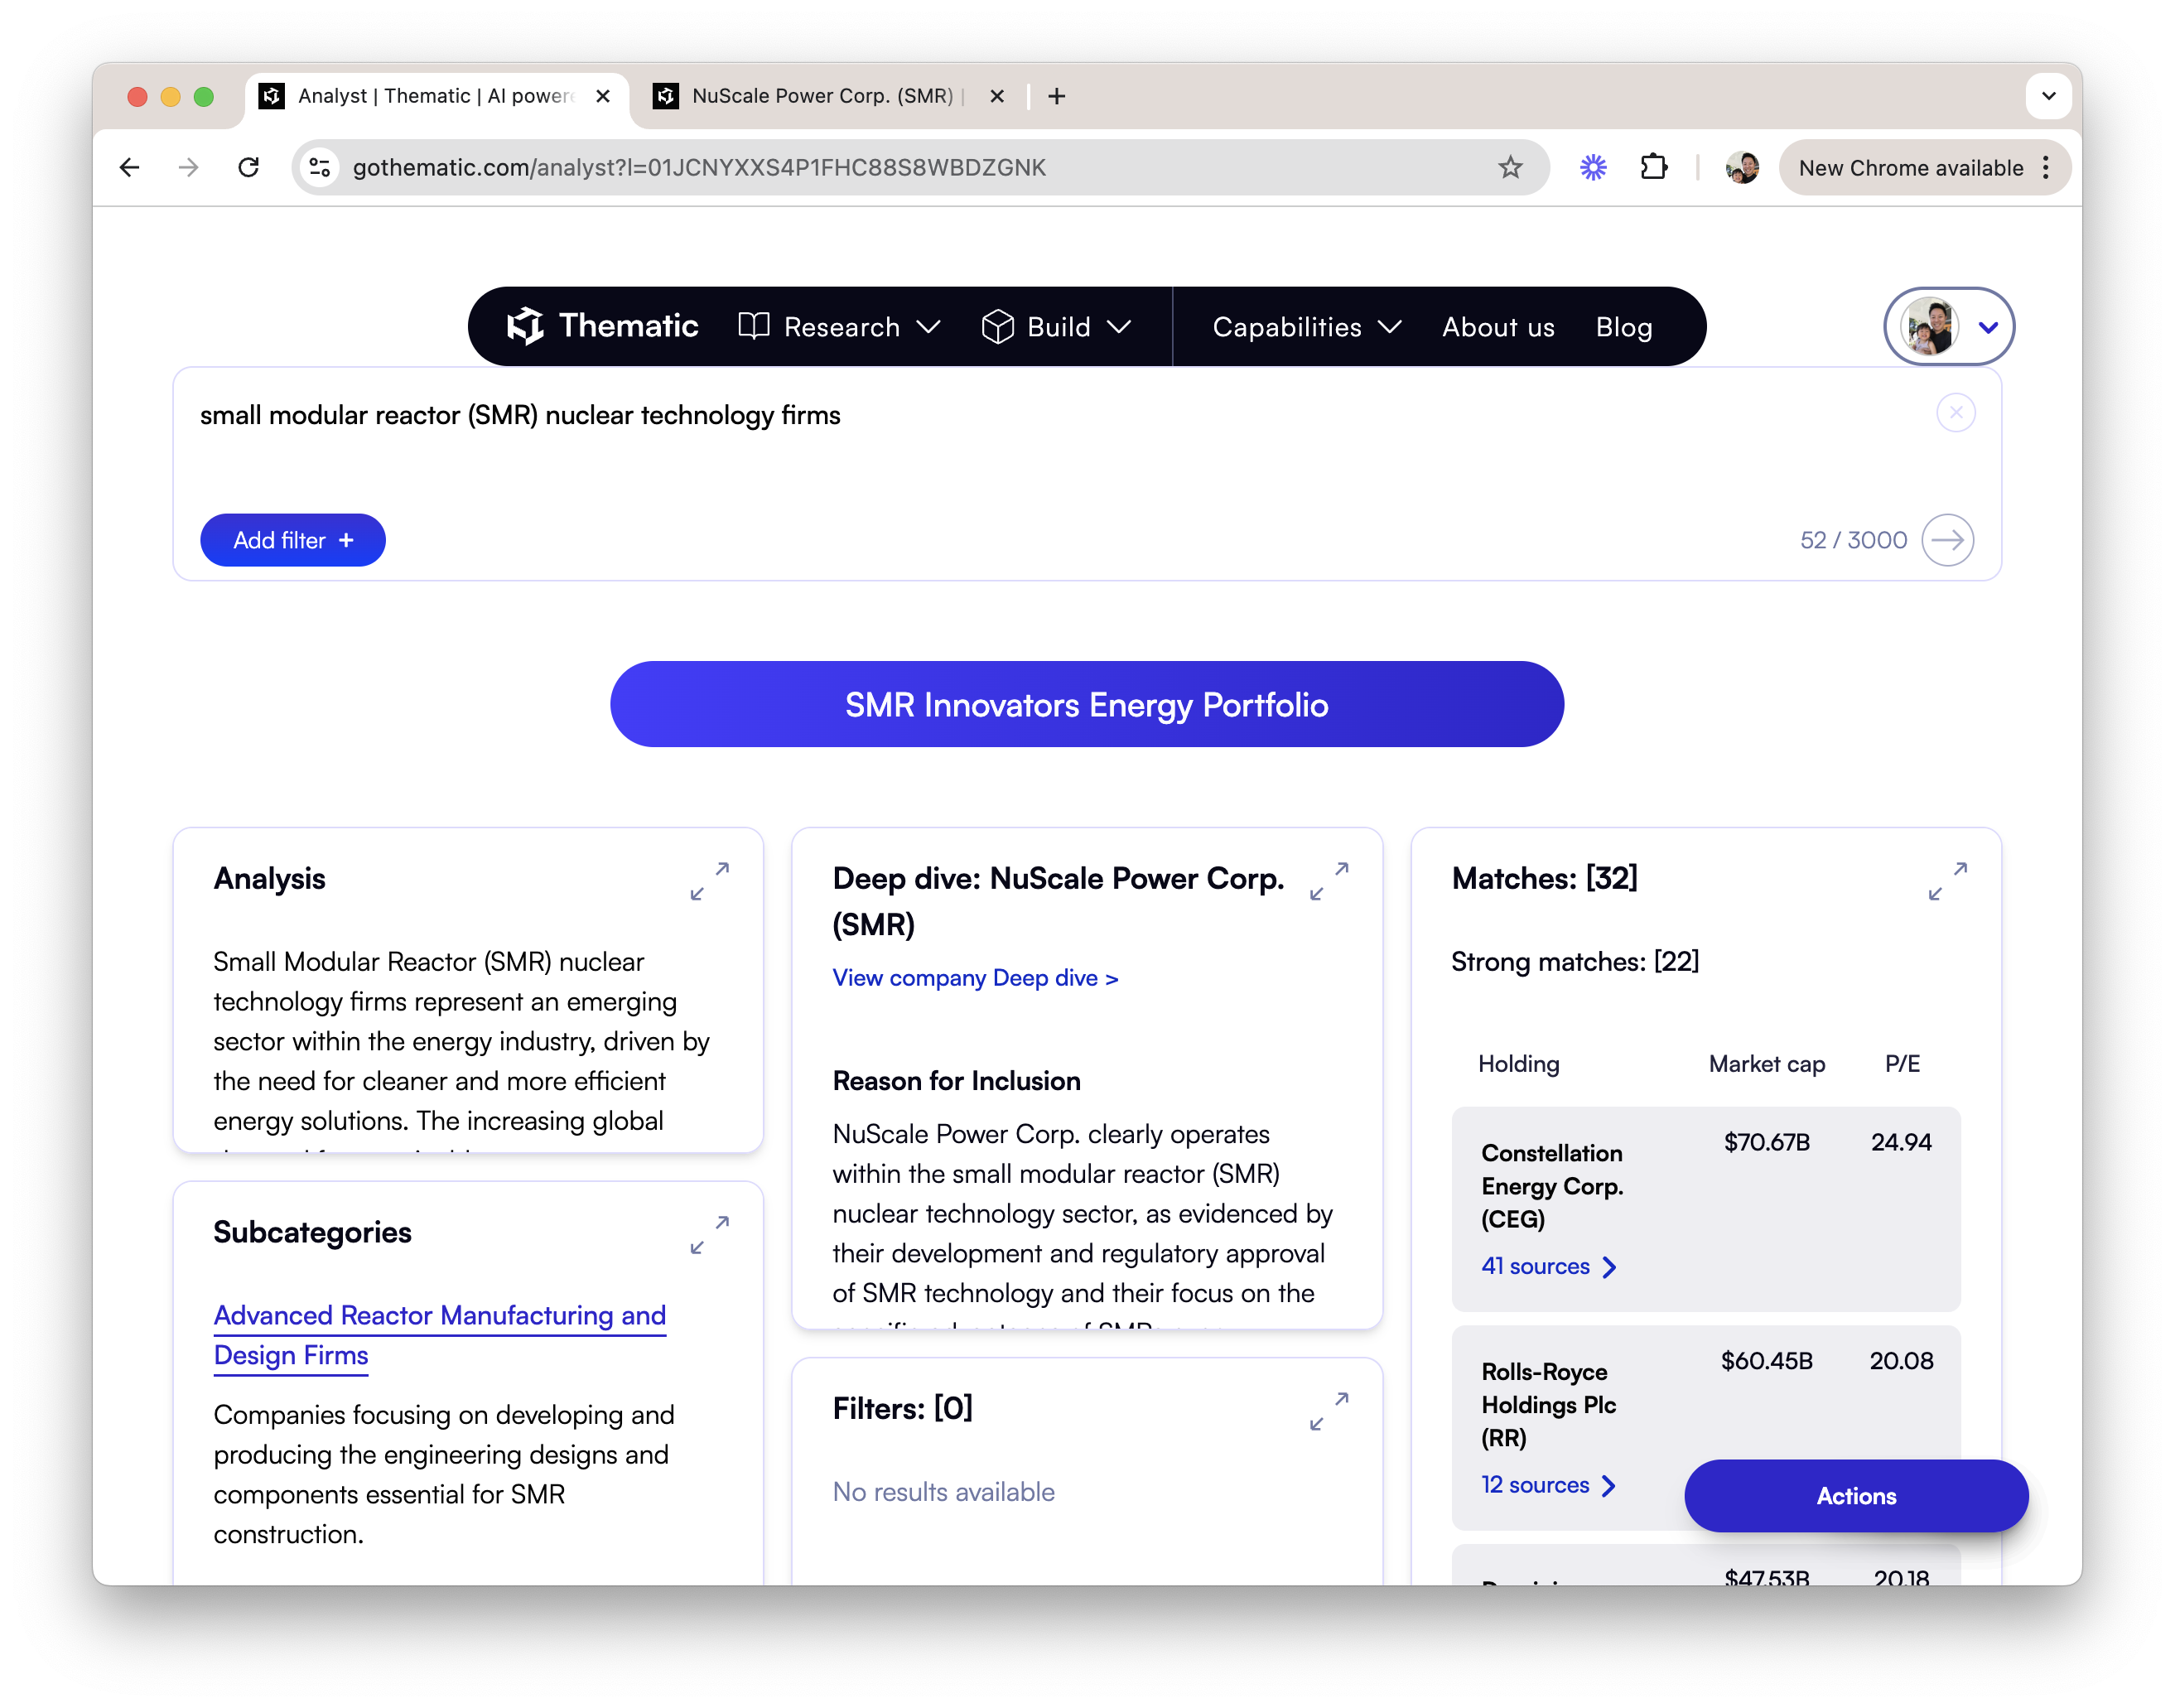Screen dimensions: 2175x1708
Task: Click the Actions button
Action: click(x=1856, y=1496)
